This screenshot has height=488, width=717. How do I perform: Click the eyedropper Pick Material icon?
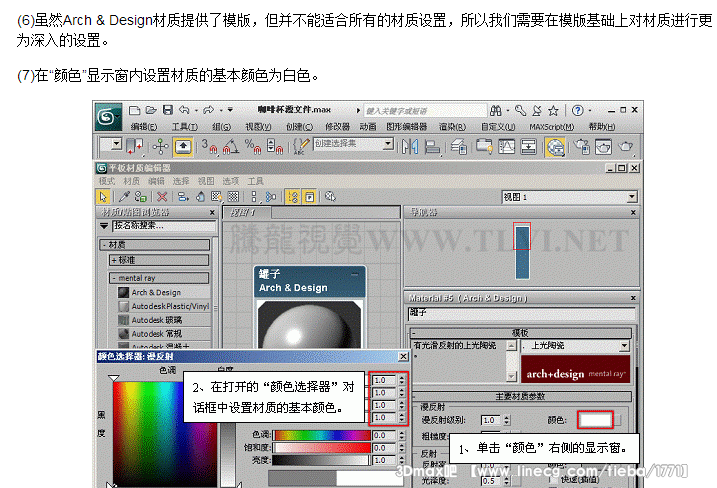pyautogui.click(x=124, y=197)
